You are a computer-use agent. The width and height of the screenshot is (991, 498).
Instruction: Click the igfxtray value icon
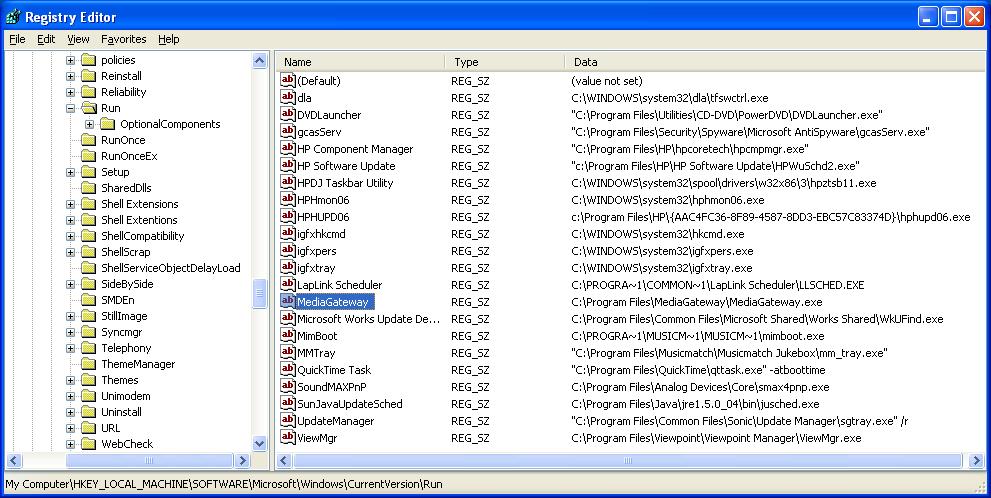(288, 267)
